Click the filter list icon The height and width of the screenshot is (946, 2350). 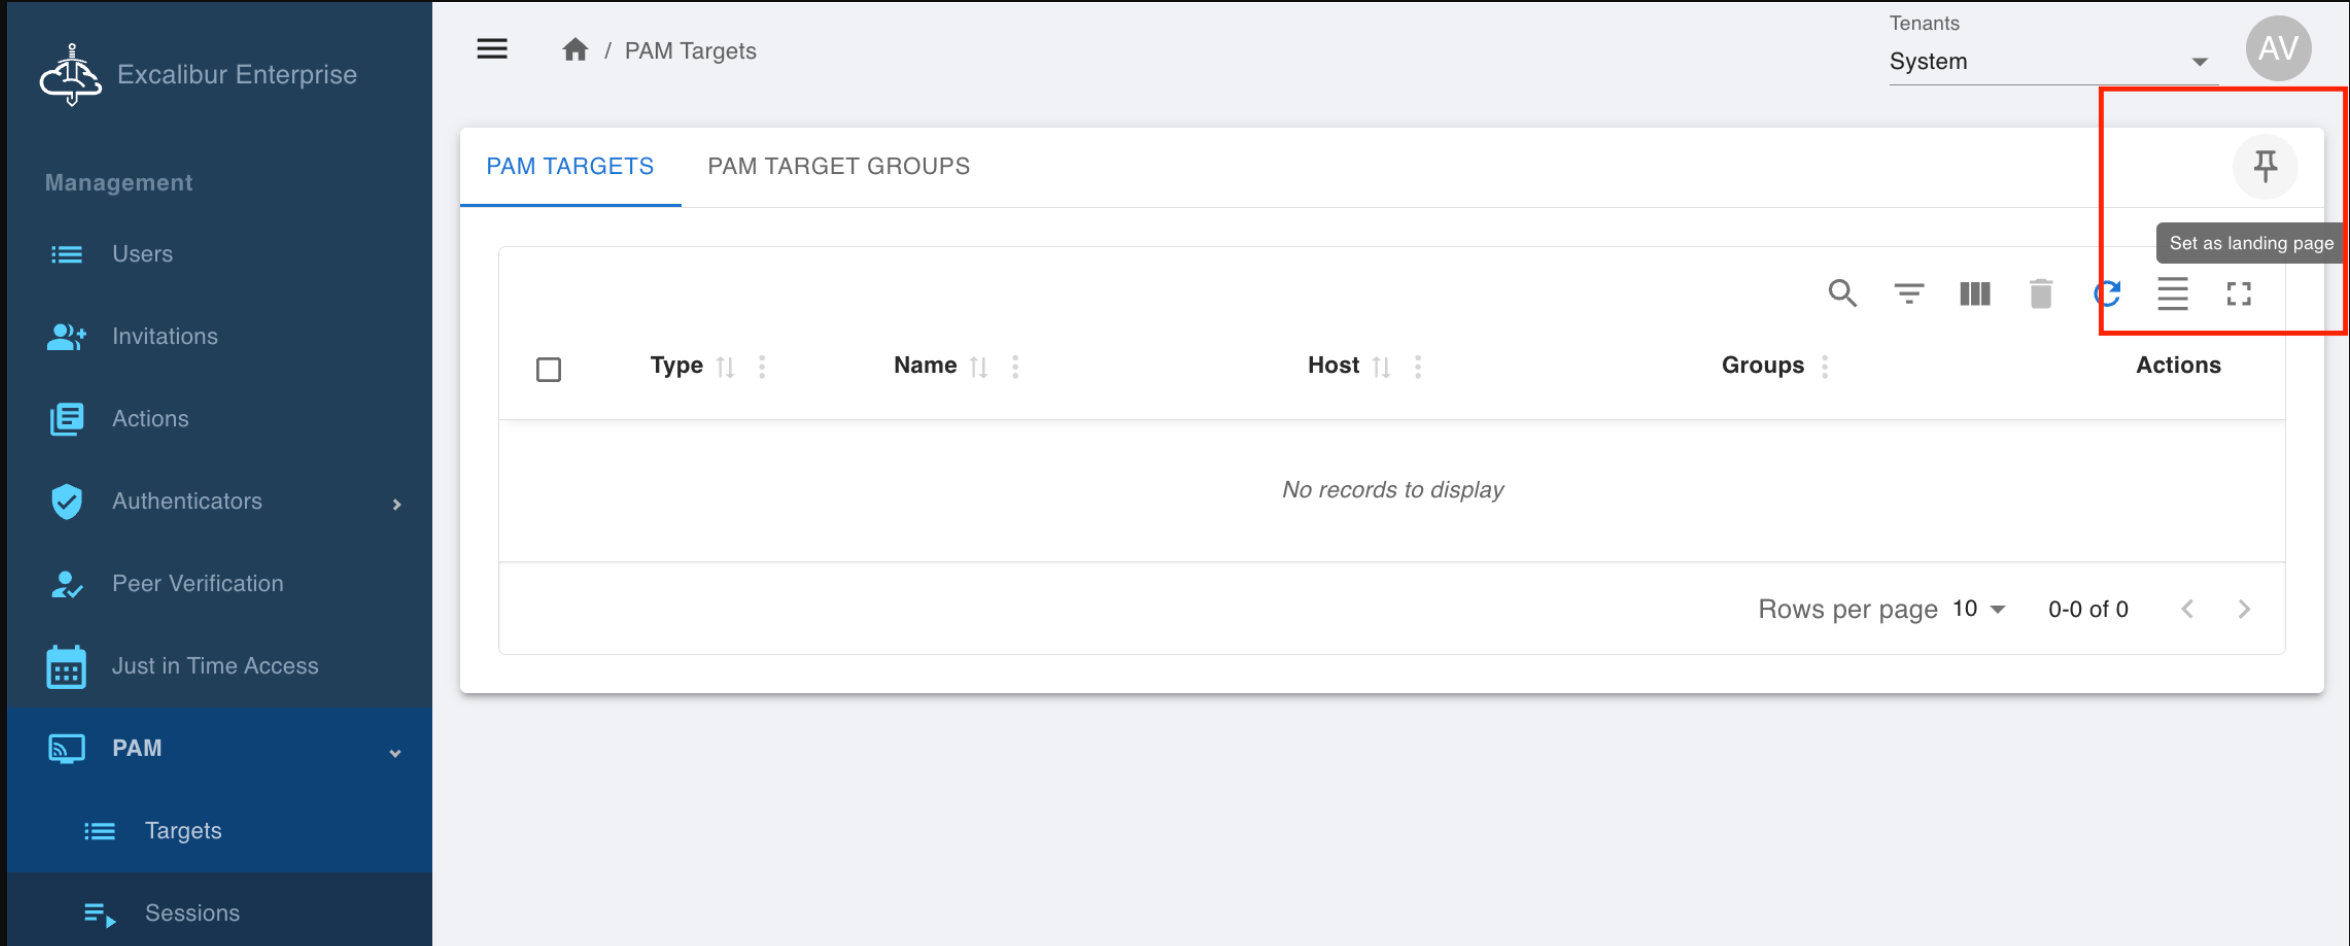click(1908, 294)
